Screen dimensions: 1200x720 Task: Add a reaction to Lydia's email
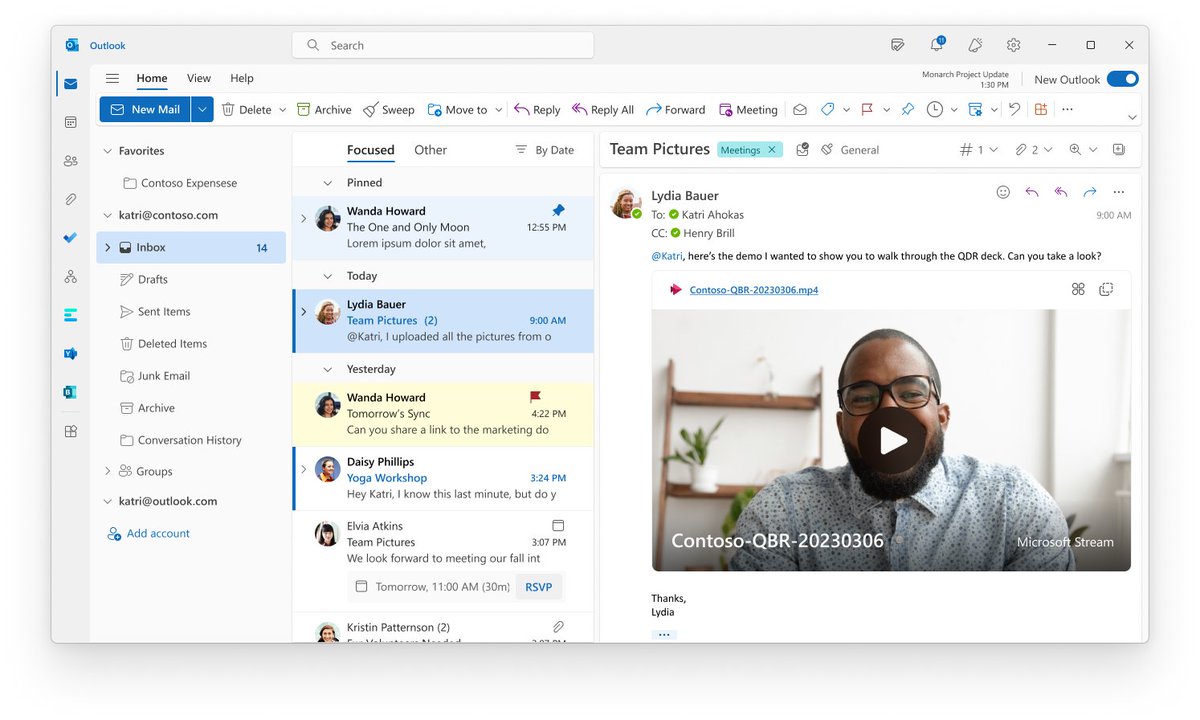pyautogui.click(x=1003, y=192)
